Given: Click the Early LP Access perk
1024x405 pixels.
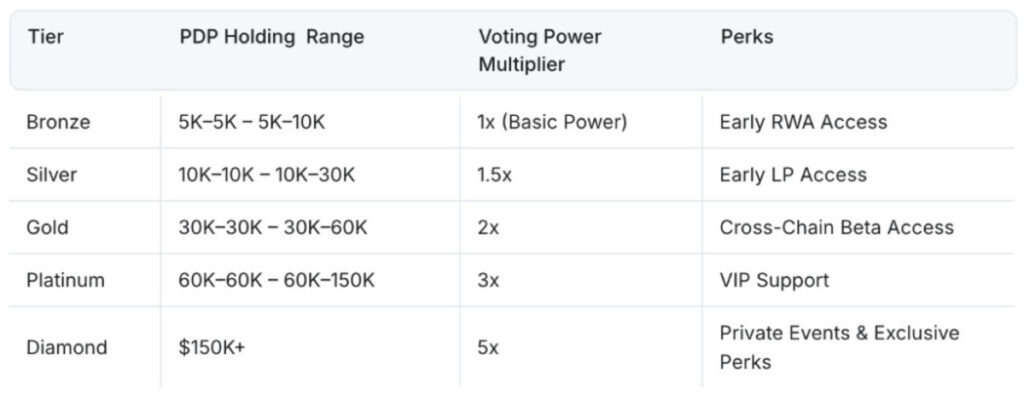Looking at the screenshot, I should (793, 174).
